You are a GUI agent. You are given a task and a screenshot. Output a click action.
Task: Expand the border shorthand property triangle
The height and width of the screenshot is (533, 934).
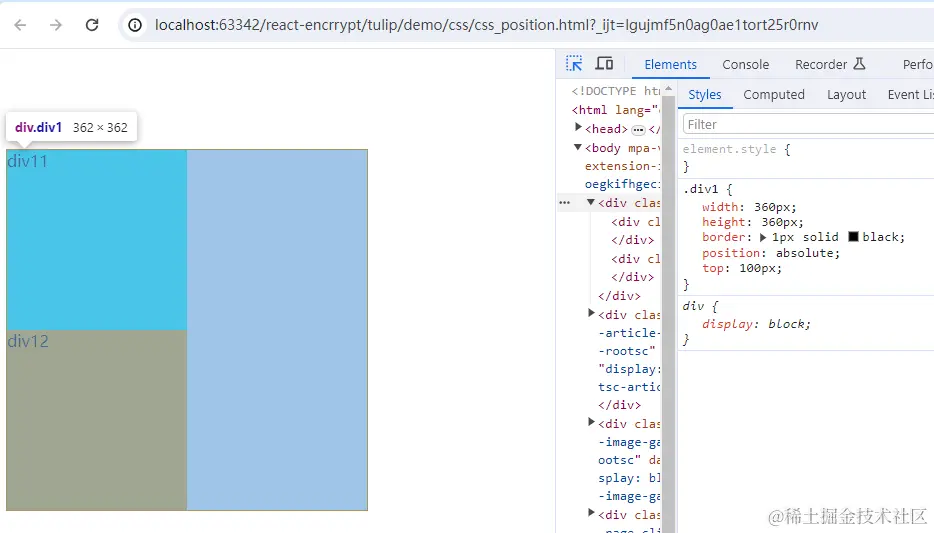(x=763, y=238)
